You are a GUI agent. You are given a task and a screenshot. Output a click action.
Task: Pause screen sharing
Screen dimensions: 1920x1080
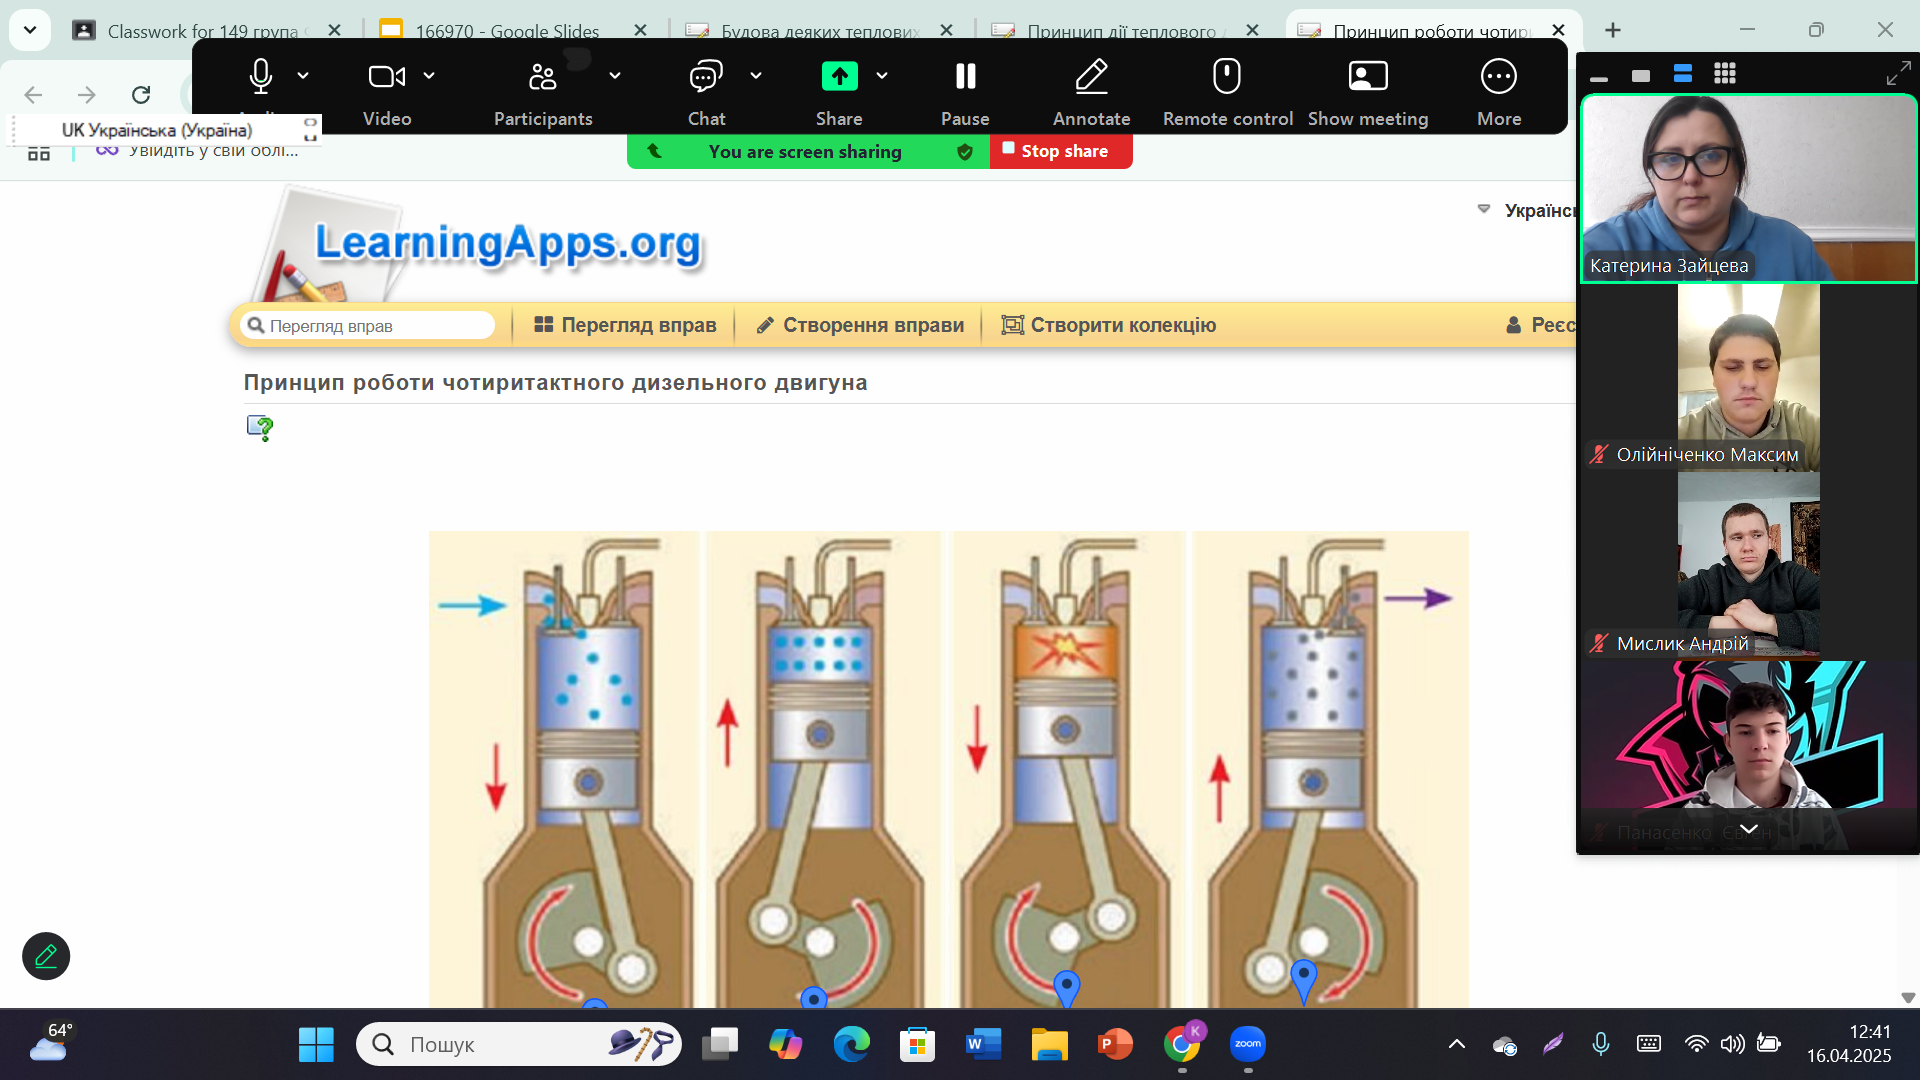(965, 92)
